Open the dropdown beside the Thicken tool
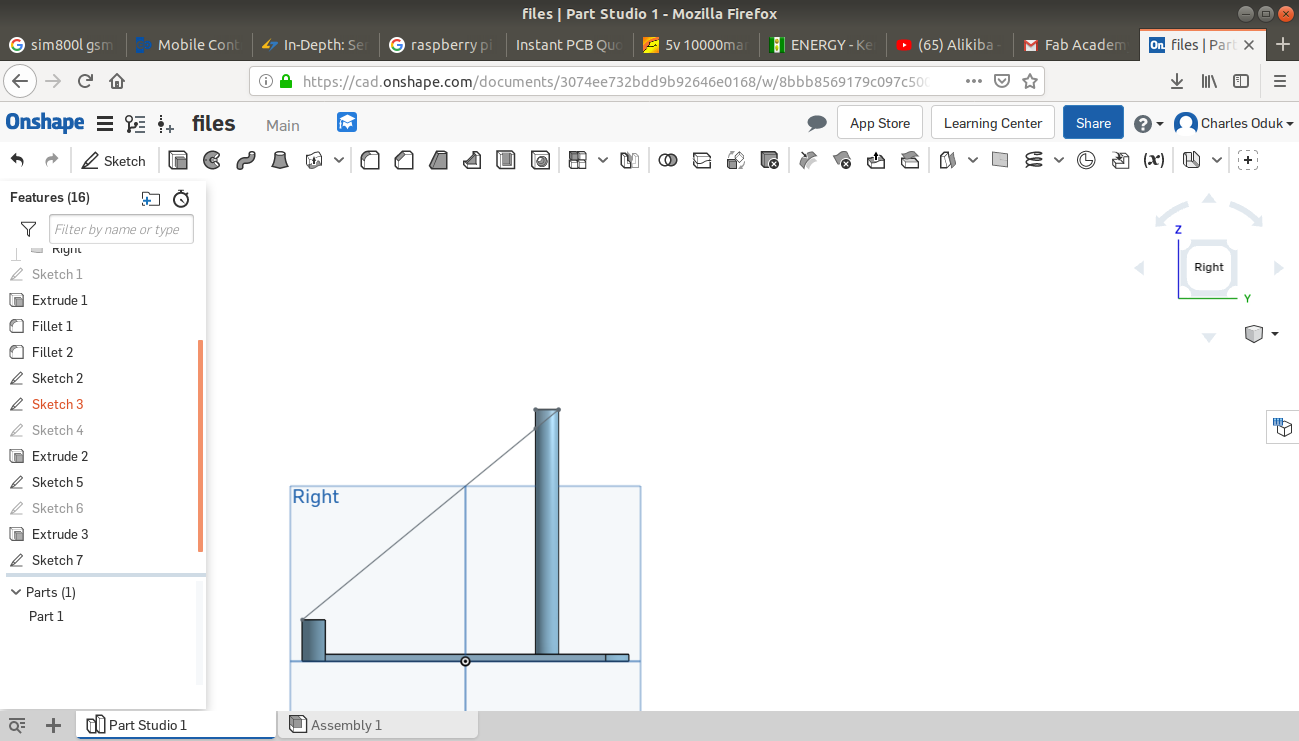This screenshot has height=741, width=1299. [x=339, y=160]
